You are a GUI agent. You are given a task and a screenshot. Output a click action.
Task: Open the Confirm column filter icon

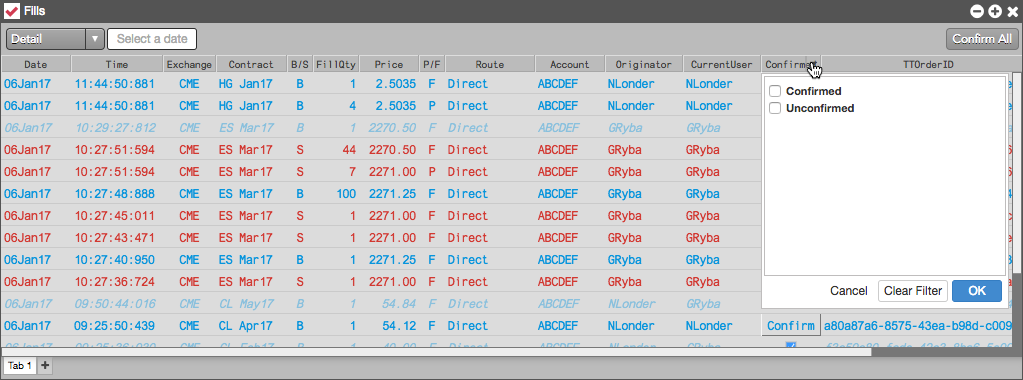814,65
